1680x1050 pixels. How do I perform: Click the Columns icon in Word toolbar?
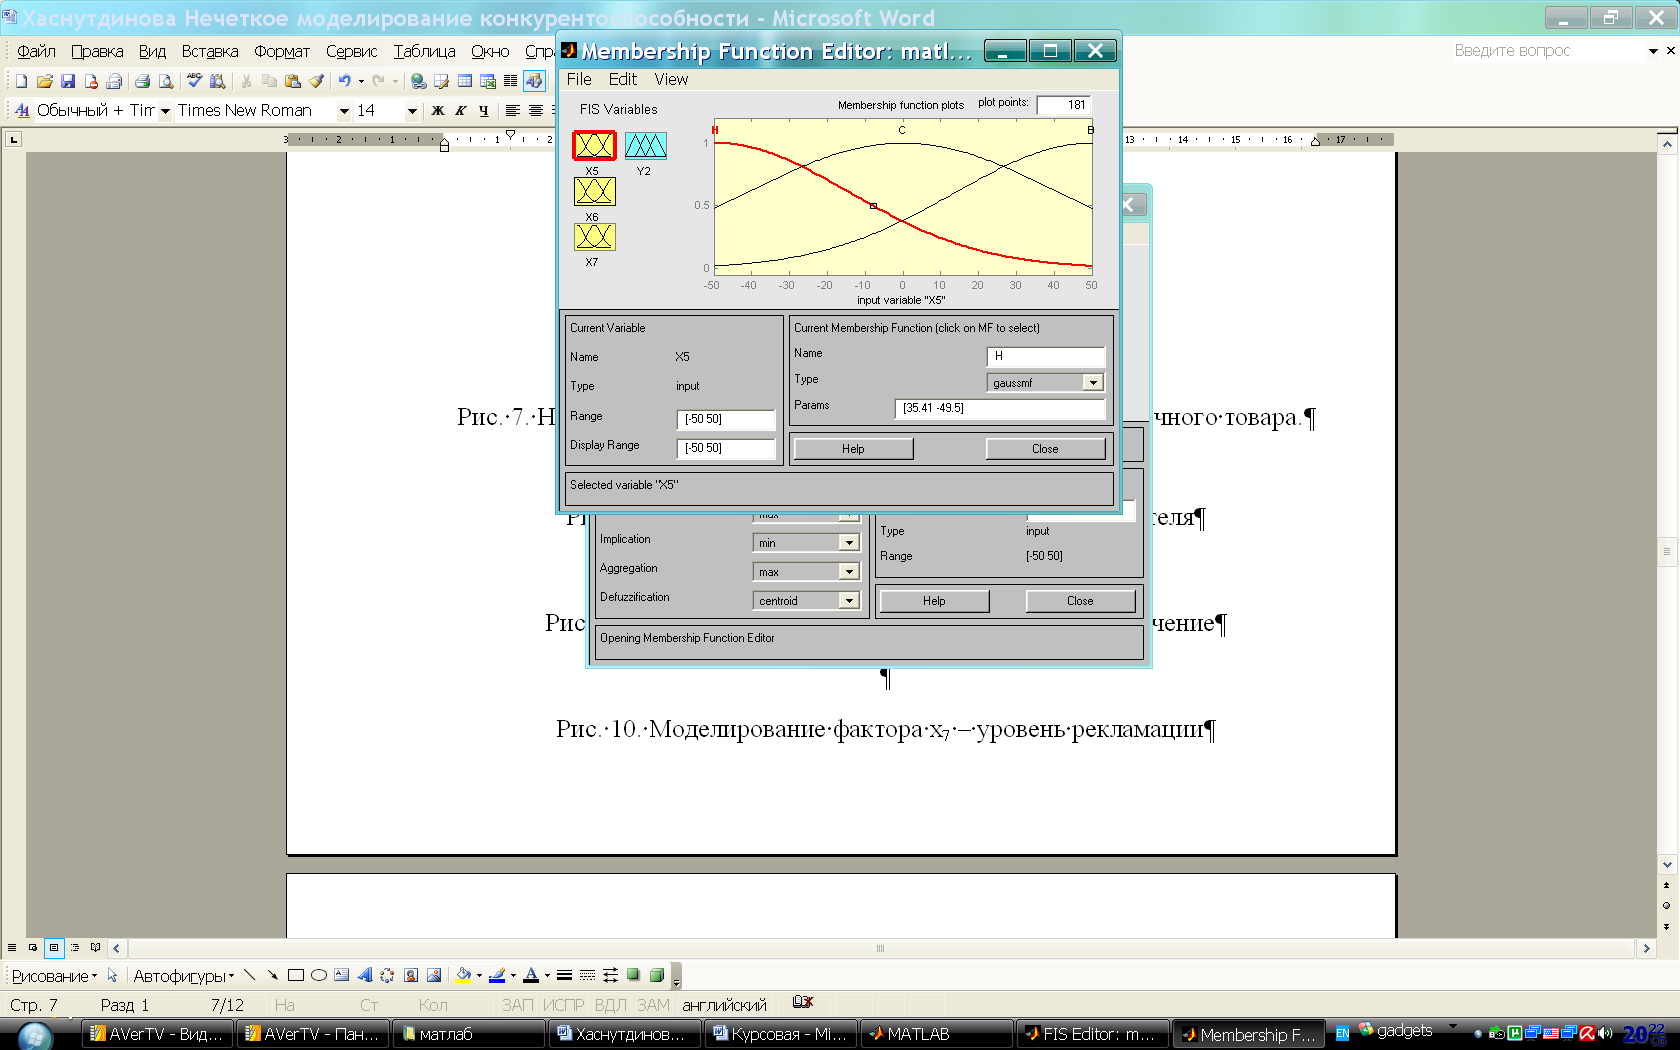pyautogui.click(x=511, y=81)
